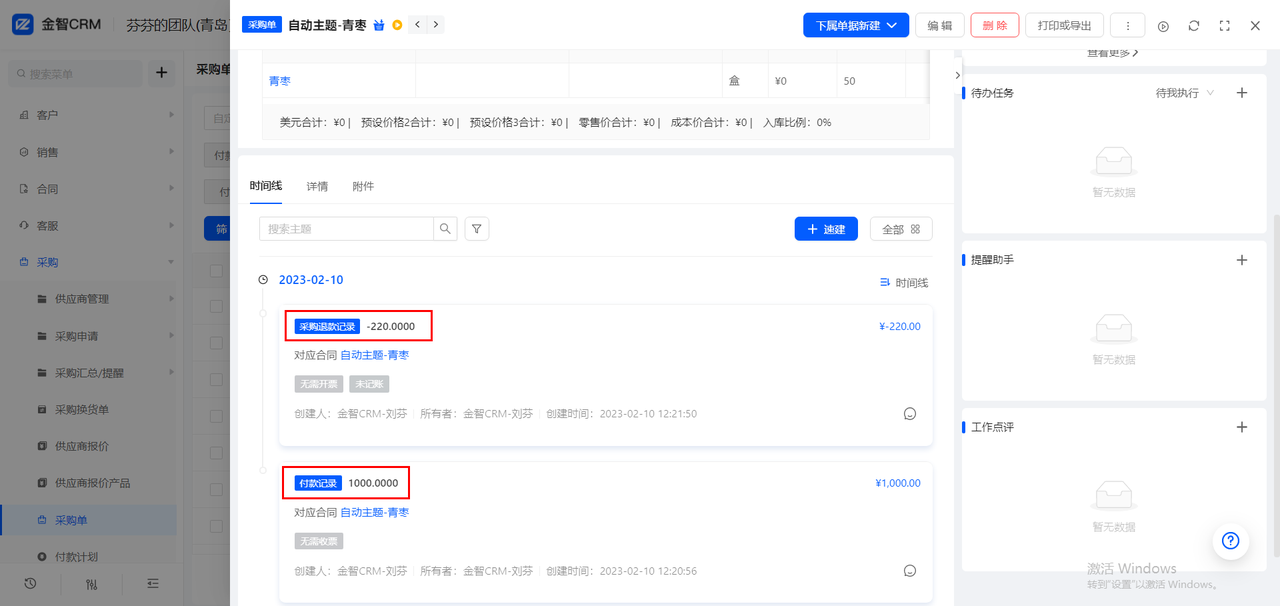Comment on the 采购退款记录 card
Viewport: 1280px width, 606px height.
(x=910, y=413)
